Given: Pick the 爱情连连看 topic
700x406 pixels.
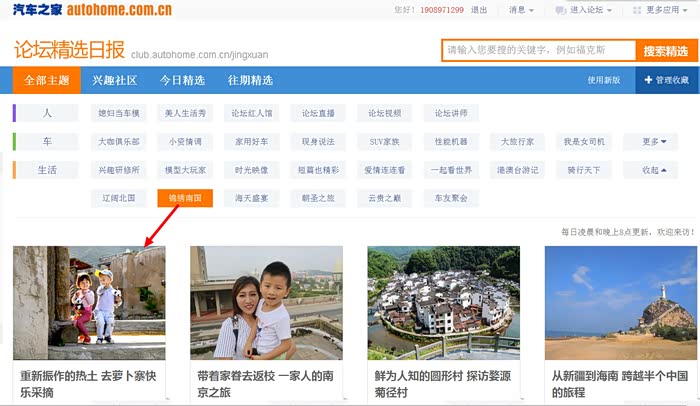Looking at the screenshot, I should click(385, 170).
